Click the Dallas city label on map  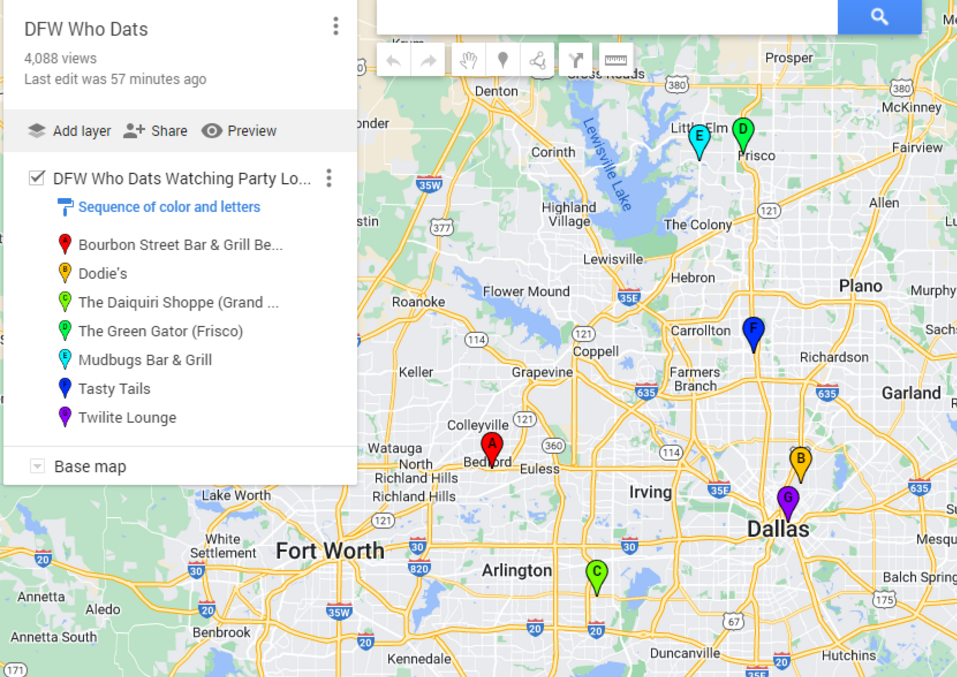coord(778,529)
